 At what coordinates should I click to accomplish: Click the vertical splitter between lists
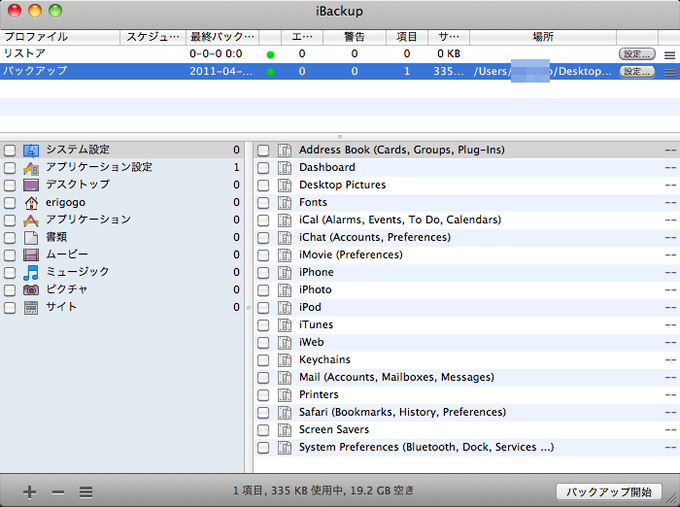[x=248, y=307]
